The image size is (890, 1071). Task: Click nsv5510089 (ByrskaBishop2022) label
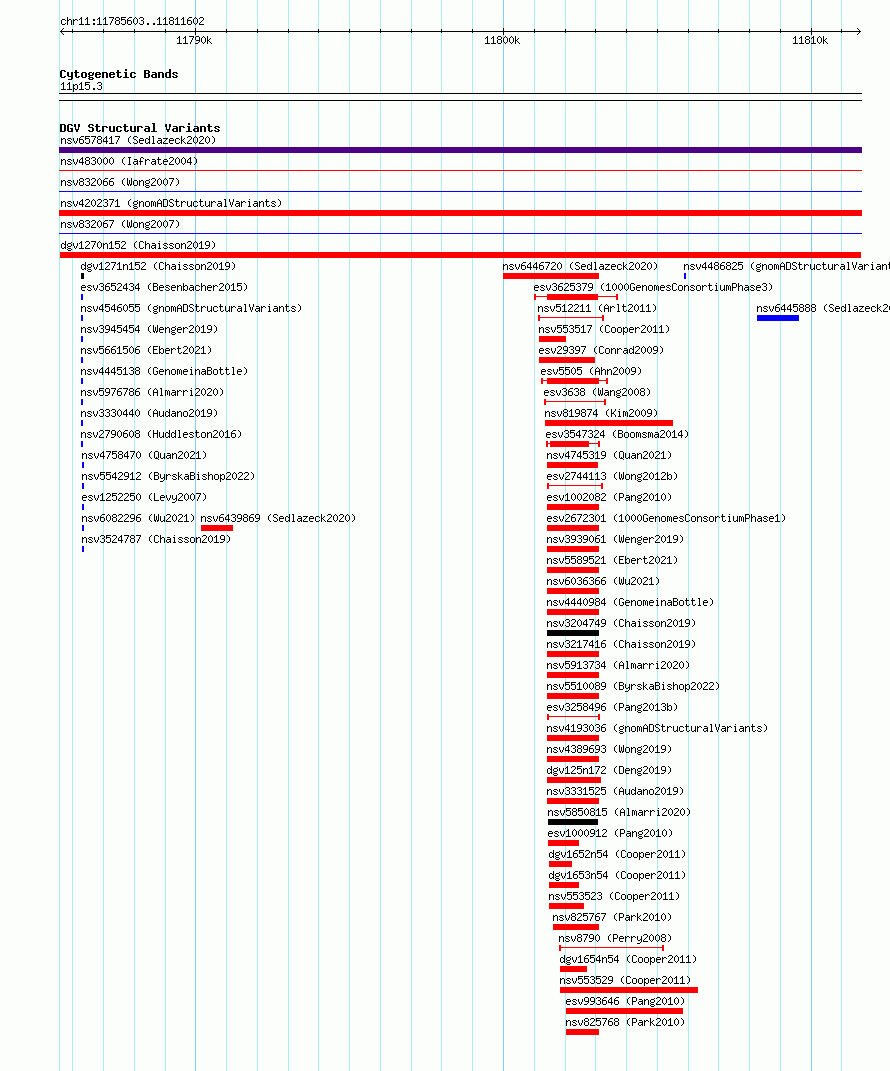click(633, 686)
